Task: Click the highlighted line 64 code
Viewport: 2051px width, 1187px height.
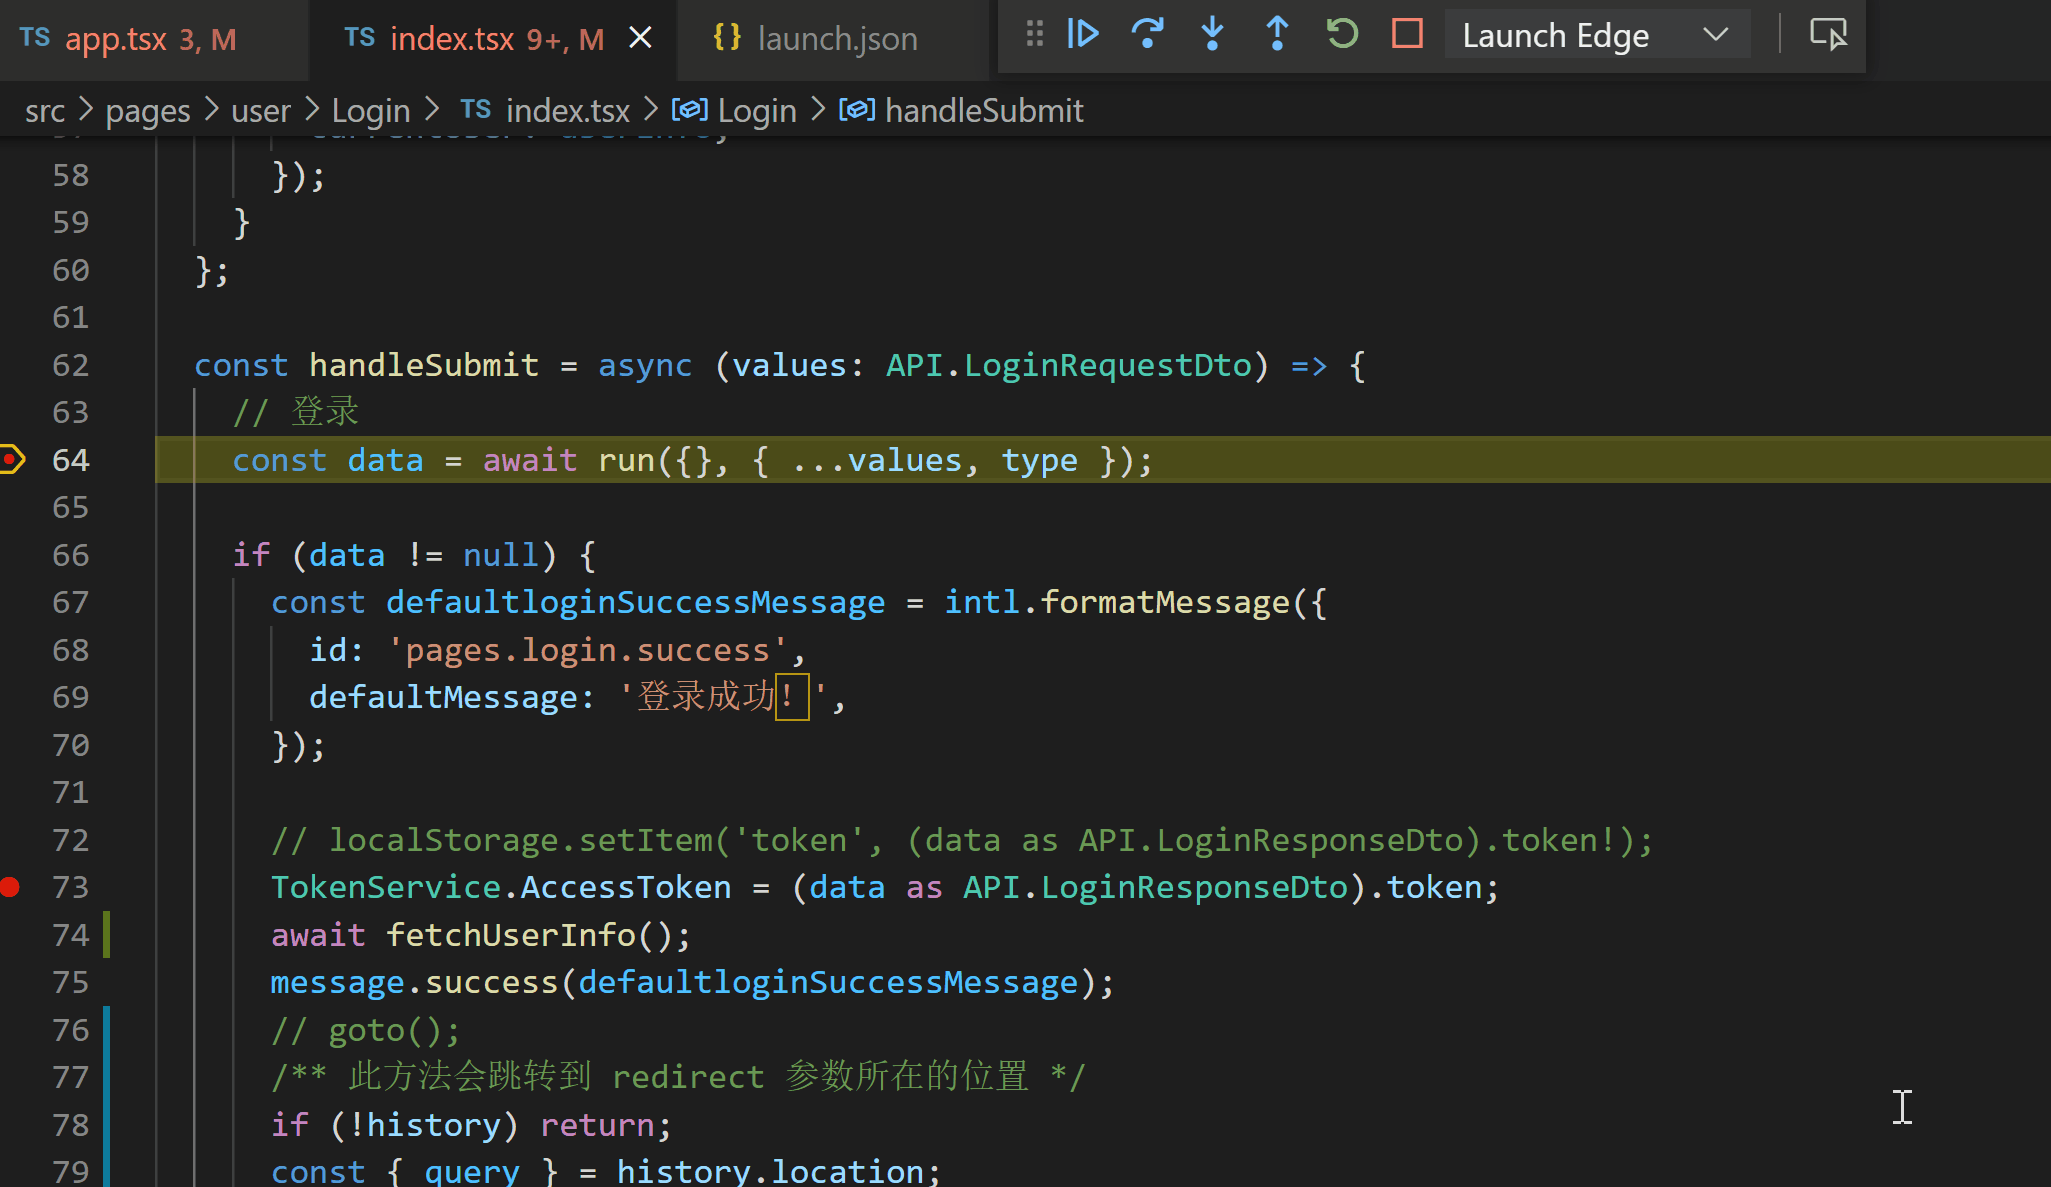Action: click(690, 459)
